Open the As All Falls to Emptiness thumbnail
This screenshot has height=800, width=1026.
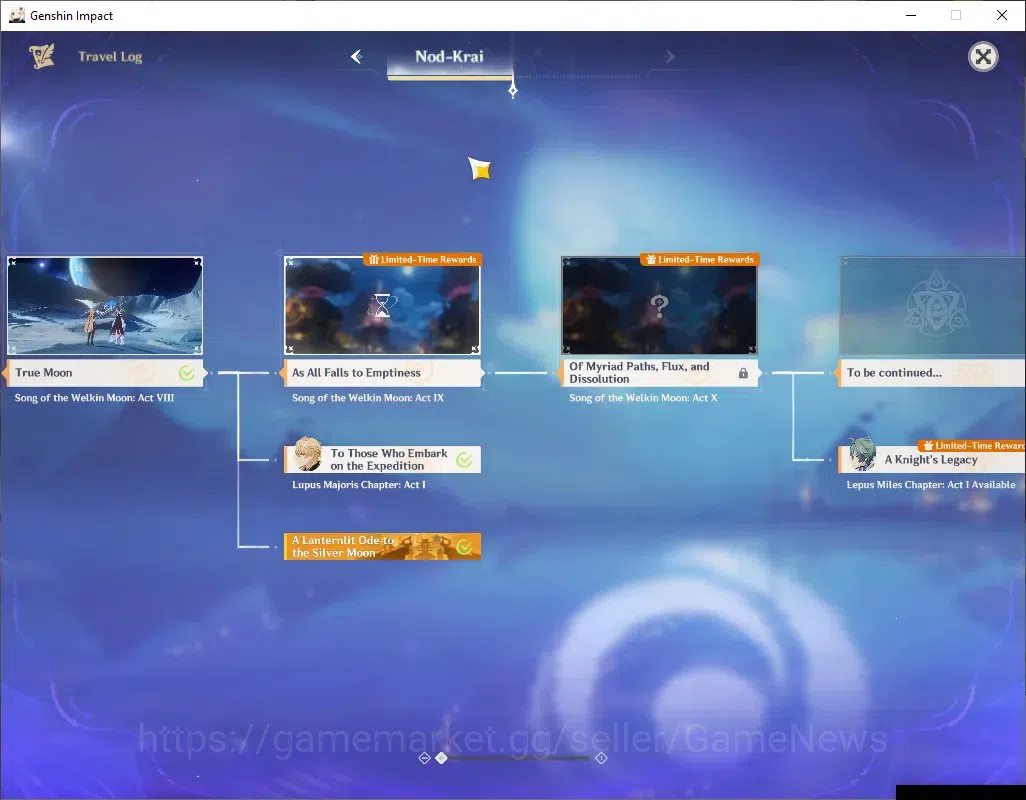point(382,305)
